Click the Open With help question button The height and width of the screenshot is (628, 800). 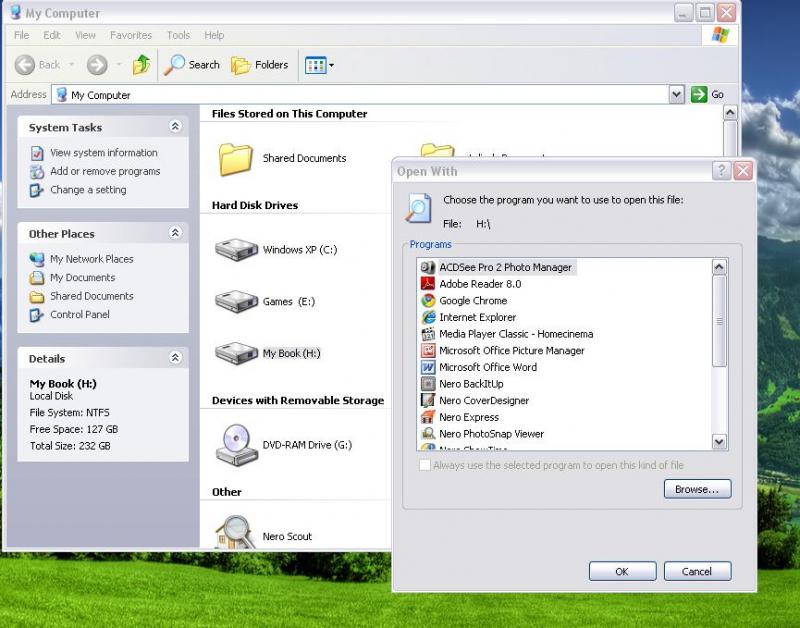(721, 170)
